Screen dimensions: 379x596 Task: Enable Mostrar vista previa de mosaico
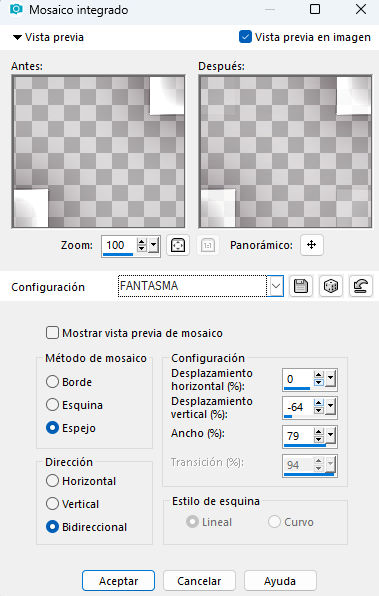(x=52, y=333)
